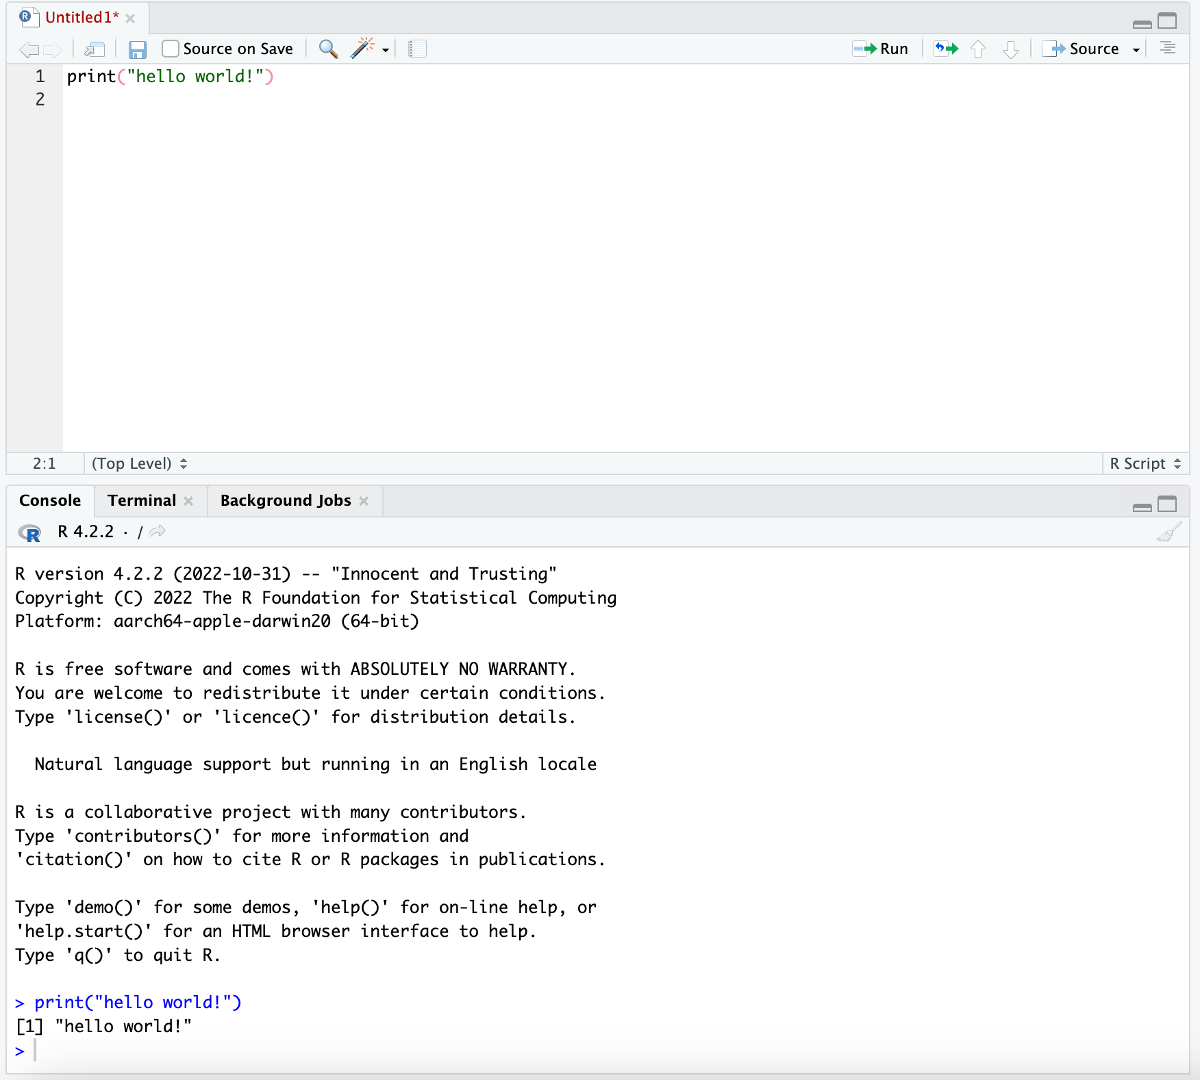Click the "Natural language support" console line
The width and height of the screenshot is (1200, 1080).
[x=315, y=764]
